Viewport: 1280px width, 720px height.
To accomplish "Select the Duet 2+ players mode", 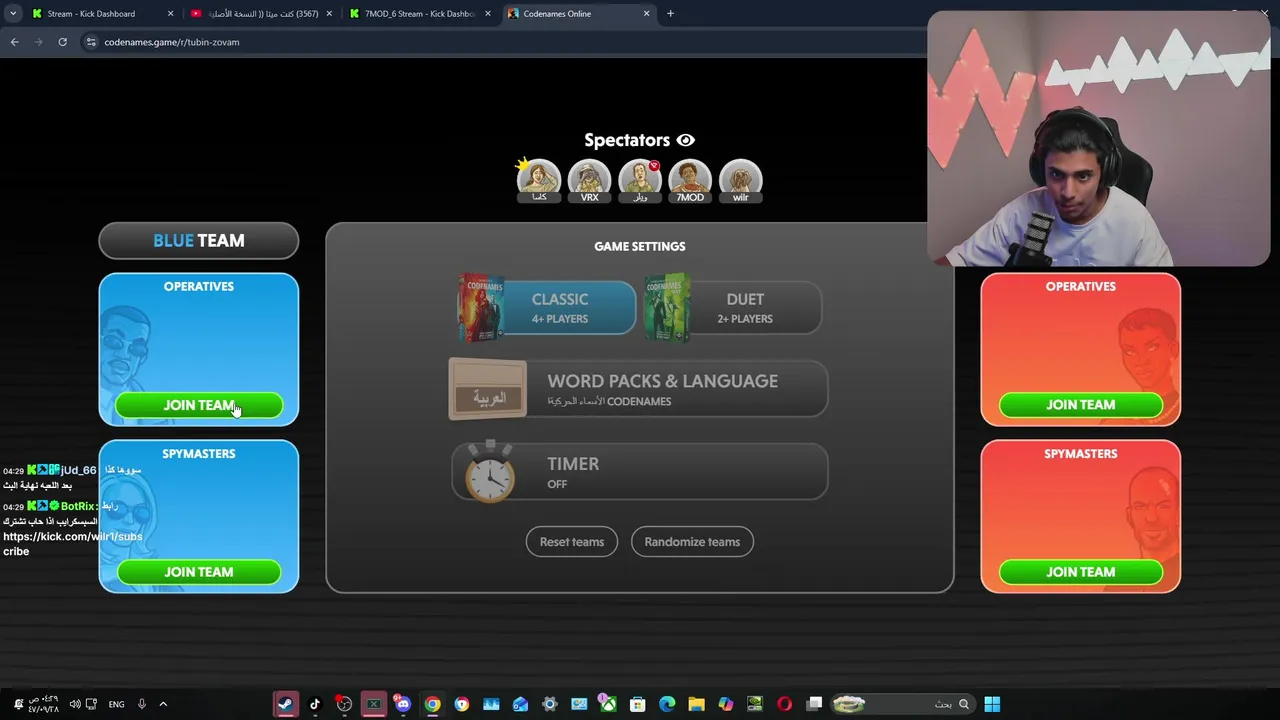I will click(733, 308).
